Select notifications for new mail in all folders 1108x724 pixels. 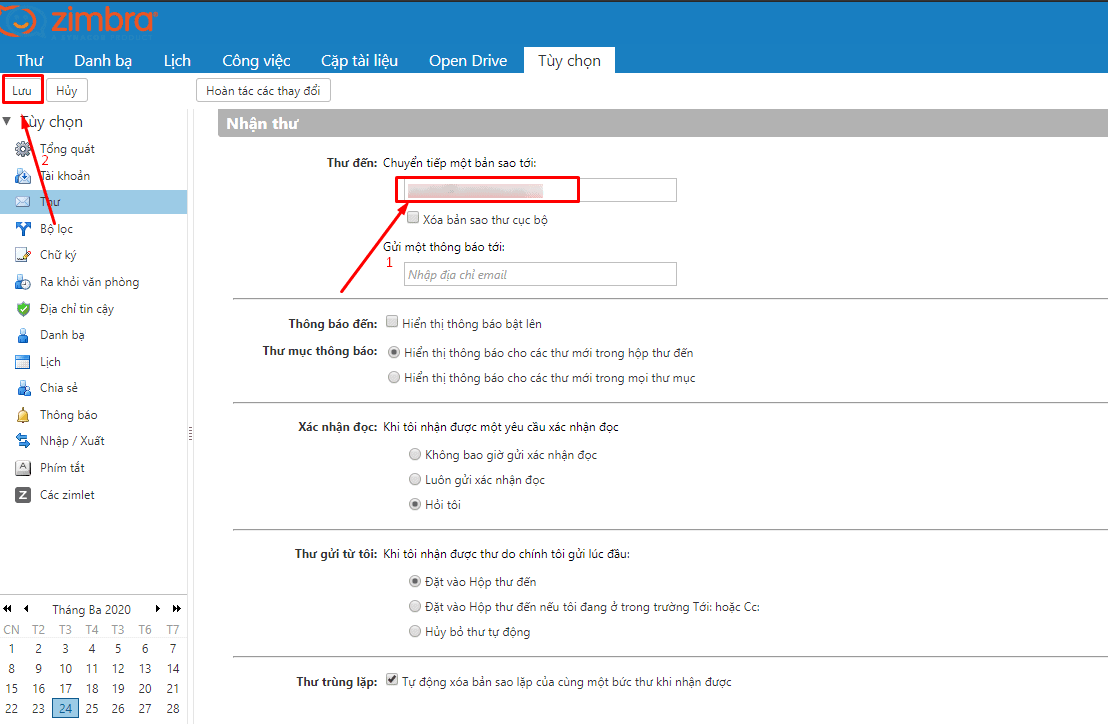394,378
